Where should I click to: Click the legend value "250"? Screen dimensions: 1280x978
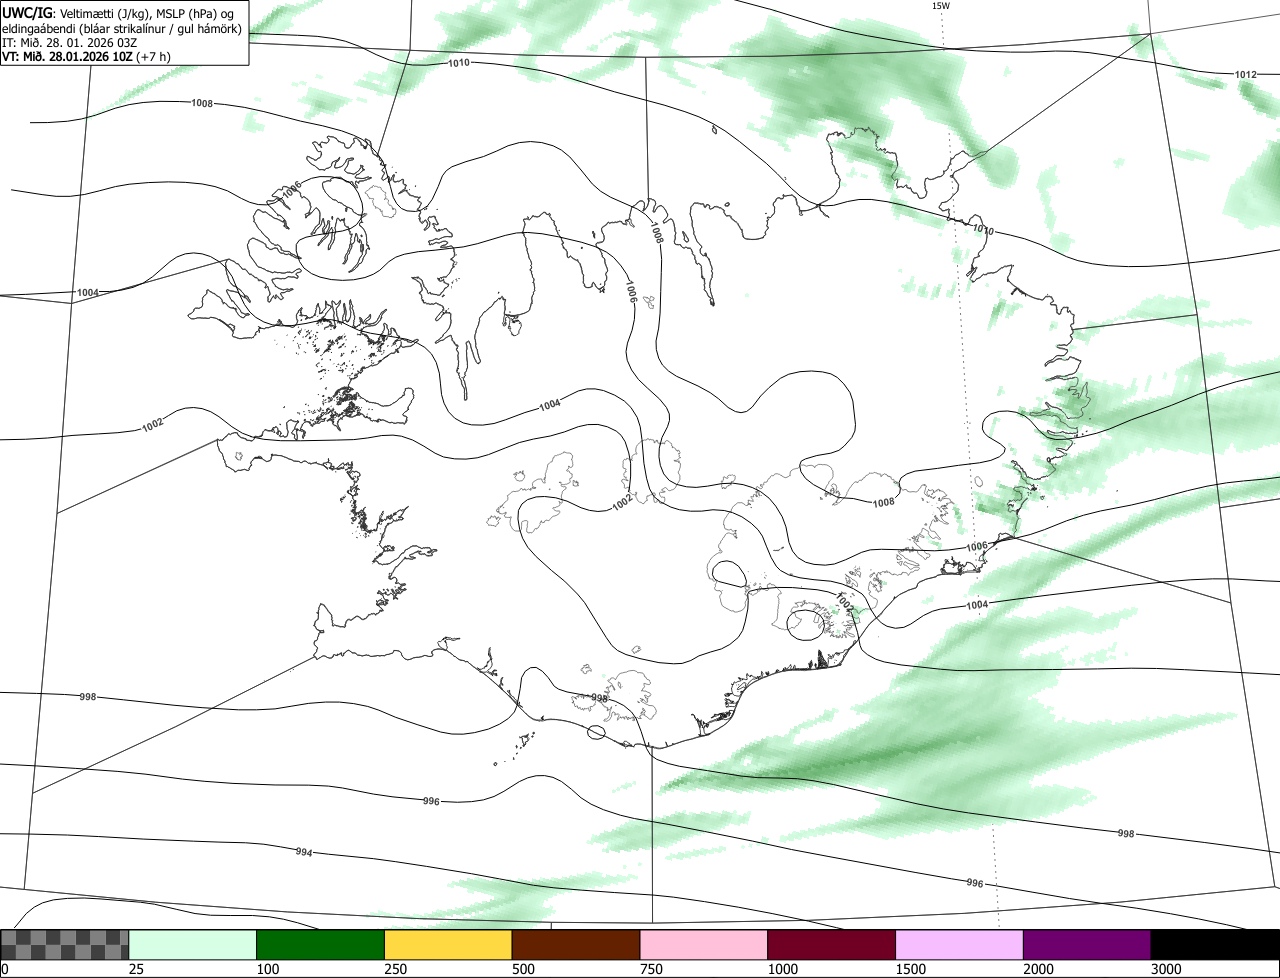click(x=396, y=968)
